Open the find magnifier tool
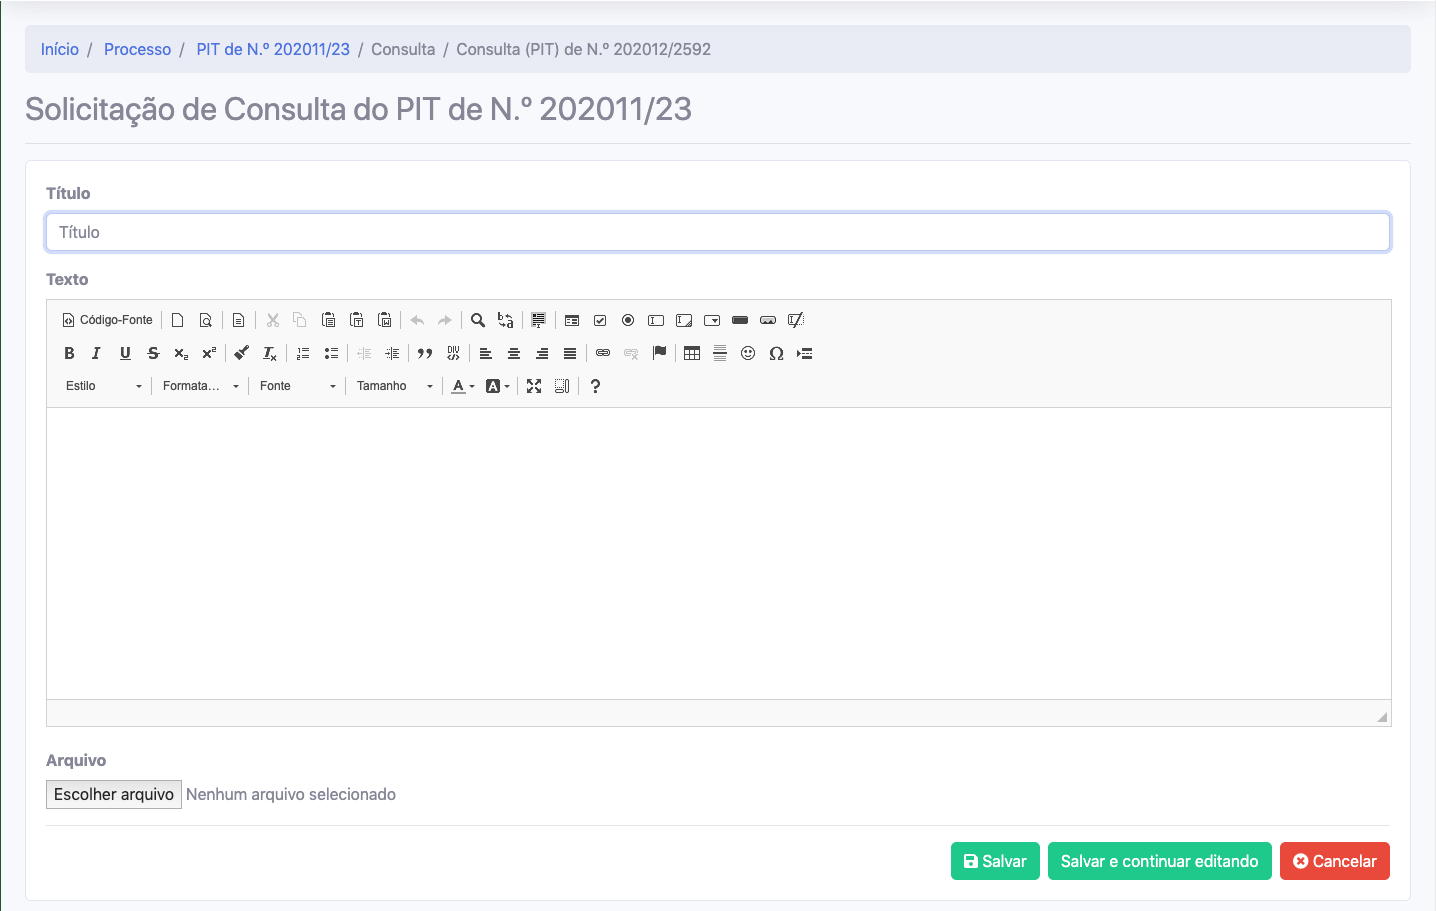1436x911 pixels. tap(478, 320)
